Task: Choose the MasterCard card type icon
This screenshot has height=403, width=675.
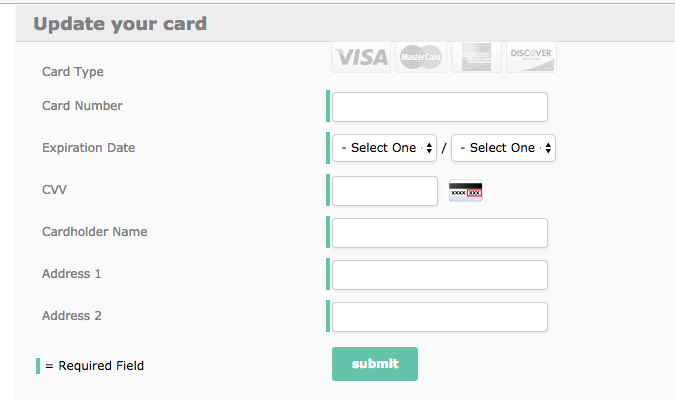Action: click(421, 57)
